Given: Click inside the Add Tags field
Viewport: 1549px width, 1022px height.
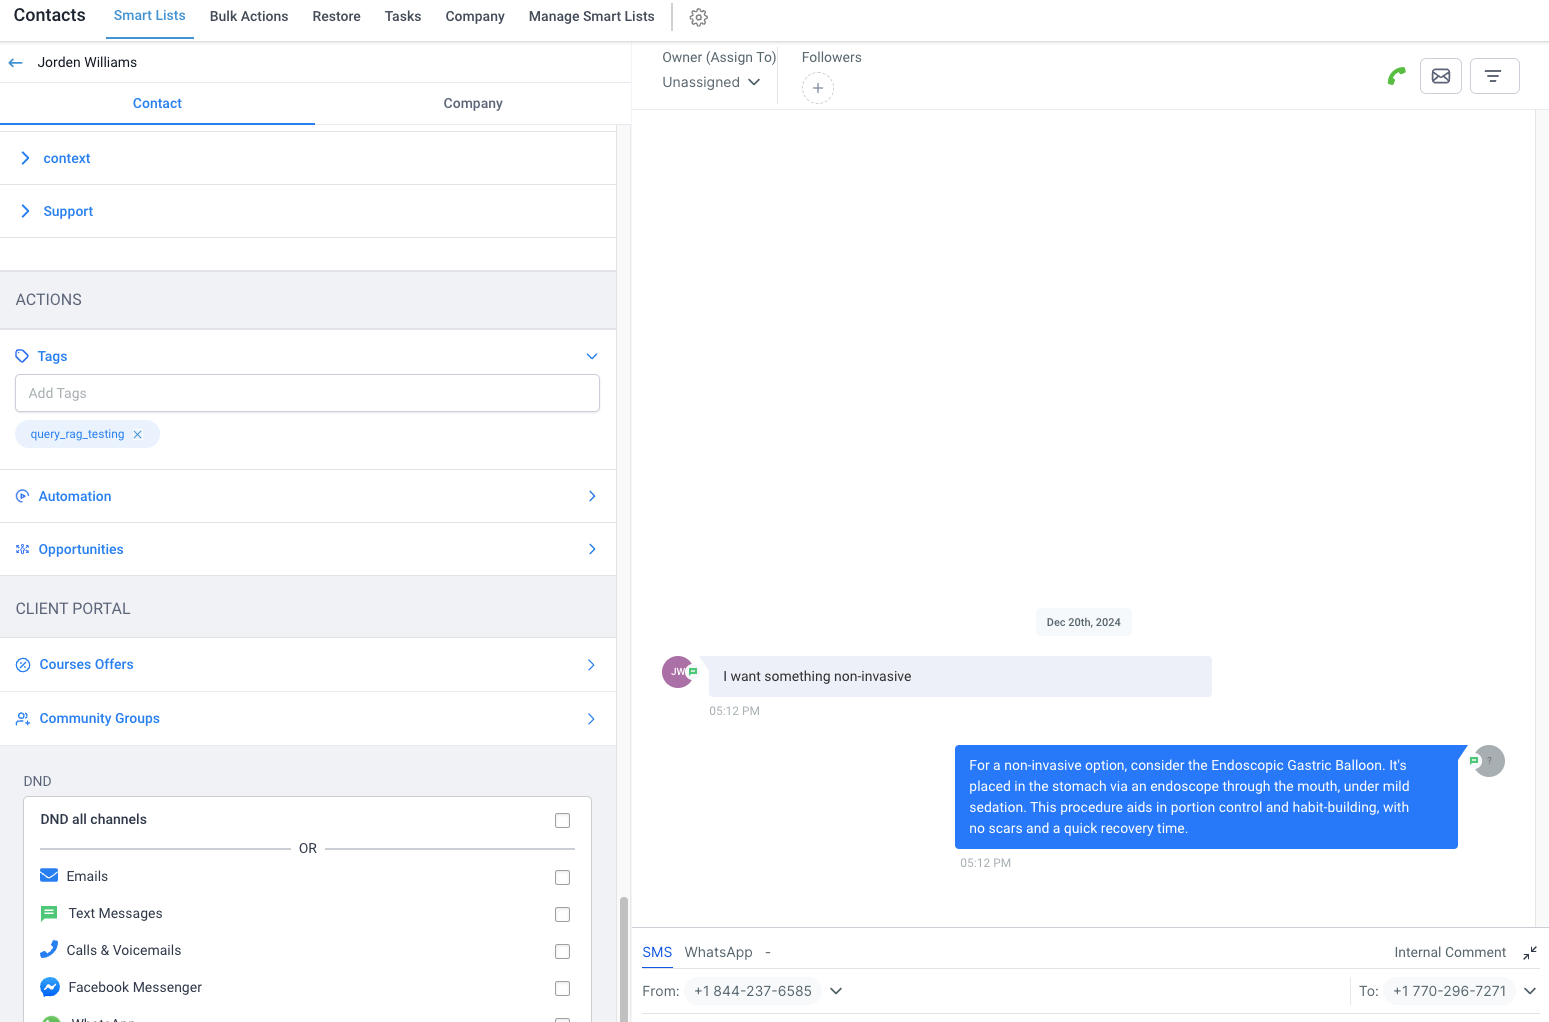Looking at the screenshot, I should click(x=307, y=393).
